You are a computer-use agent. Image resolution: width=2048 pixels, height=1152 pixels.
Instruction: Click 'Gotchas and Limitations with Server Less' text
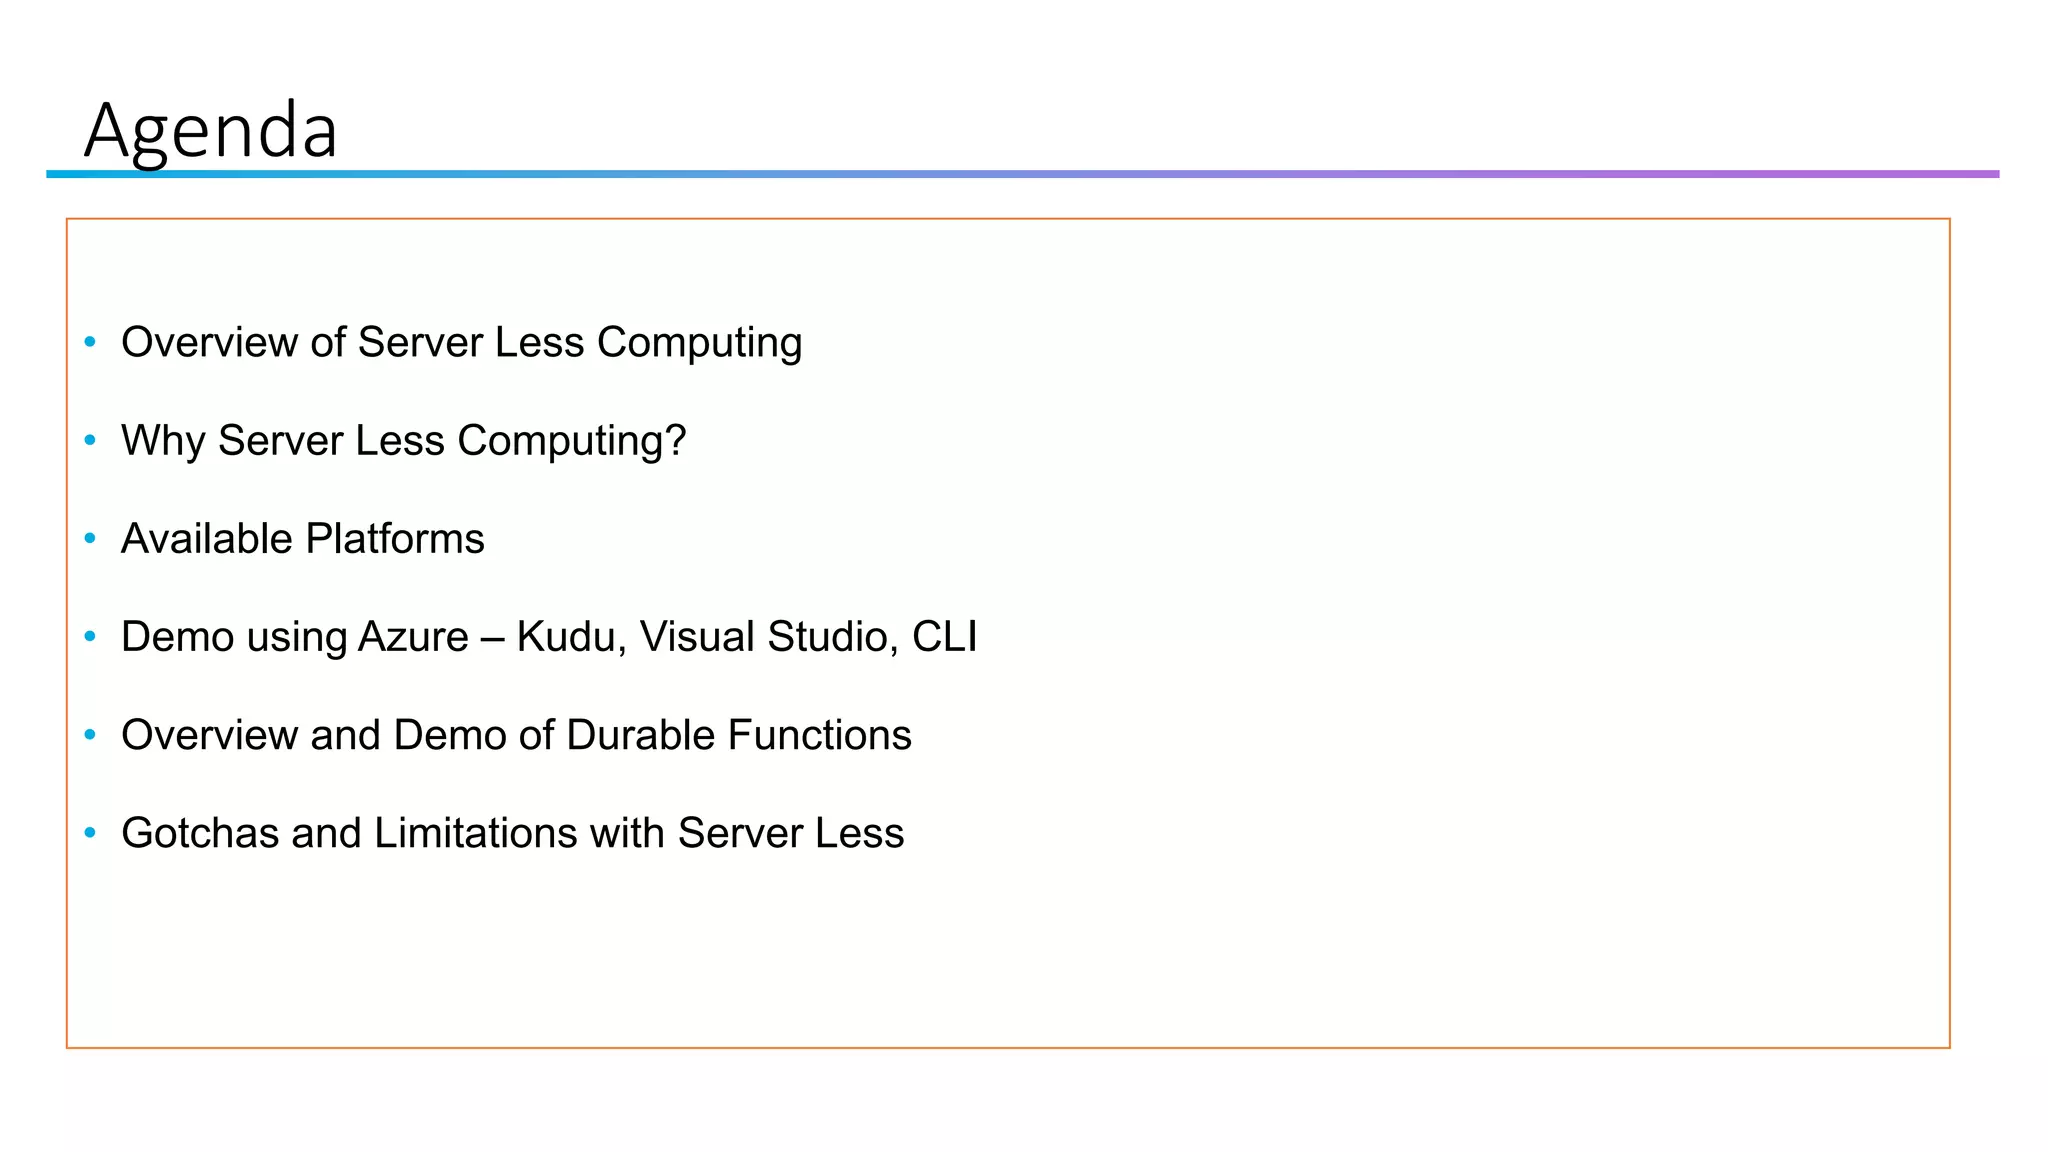(x=512, y=833)
